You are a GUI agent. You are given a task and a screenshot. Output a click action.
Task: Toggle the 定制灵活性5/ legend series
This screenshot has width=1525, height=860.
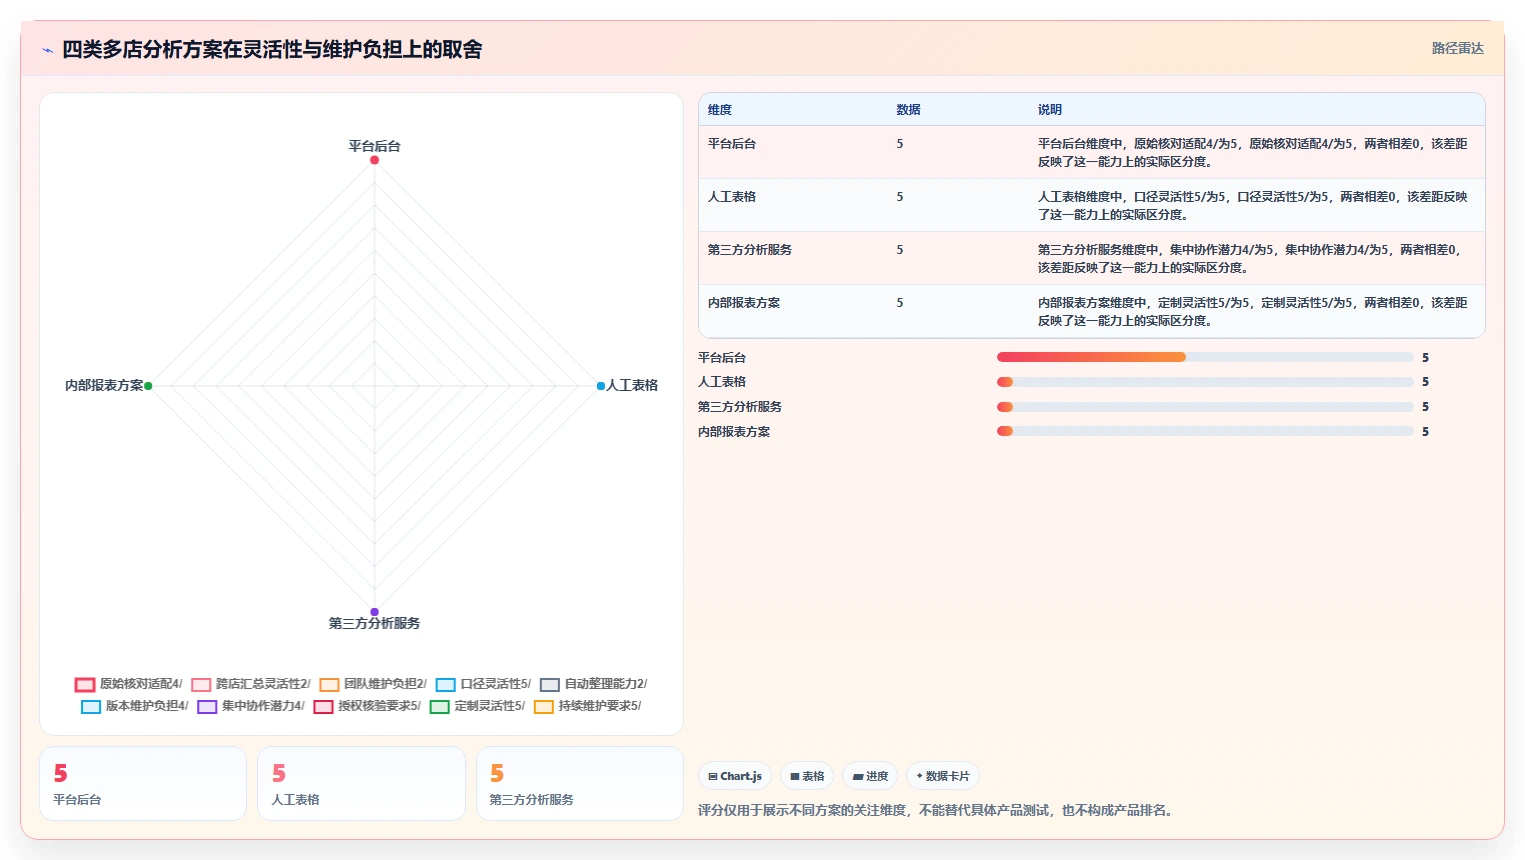click(x=477, y=706)
